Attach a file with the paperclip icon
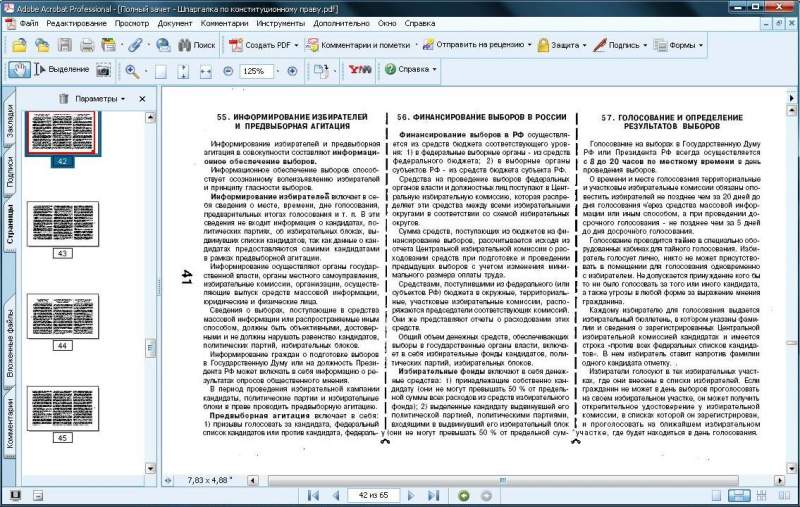The height and width of the screenshot is (507, 800). click(135, 45)
